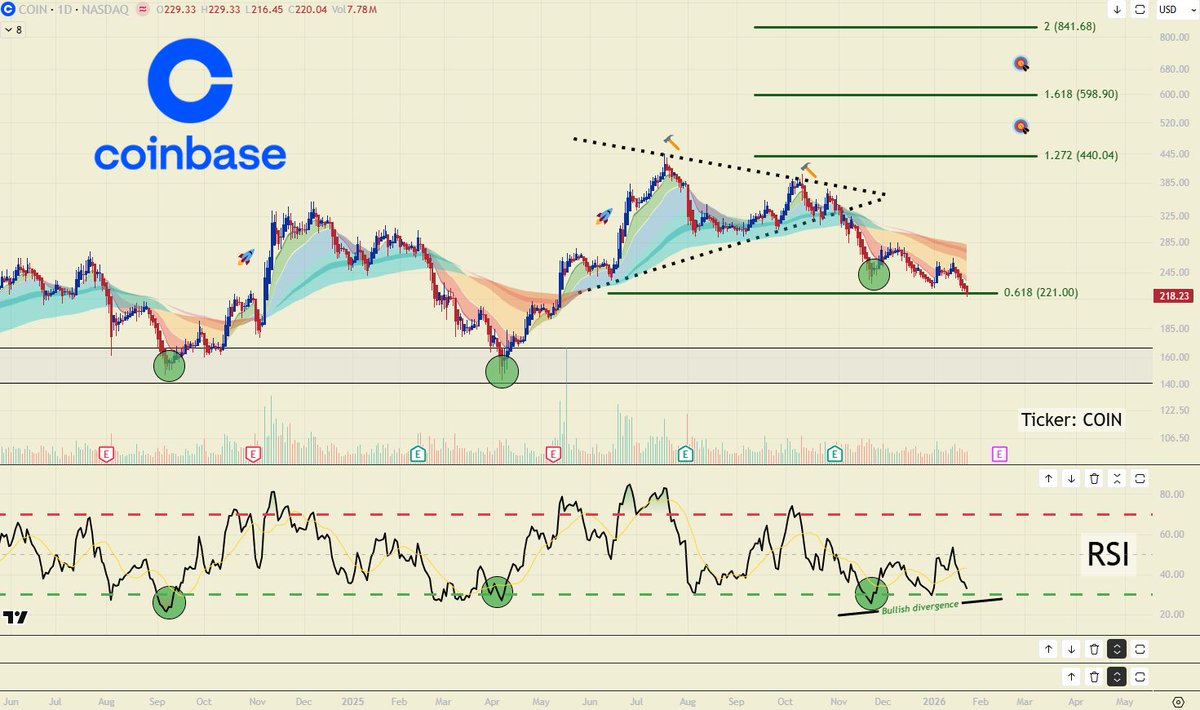Click the 2026 label on time axis
Screen dimensions: 1200x710
(x=934, y=700)
